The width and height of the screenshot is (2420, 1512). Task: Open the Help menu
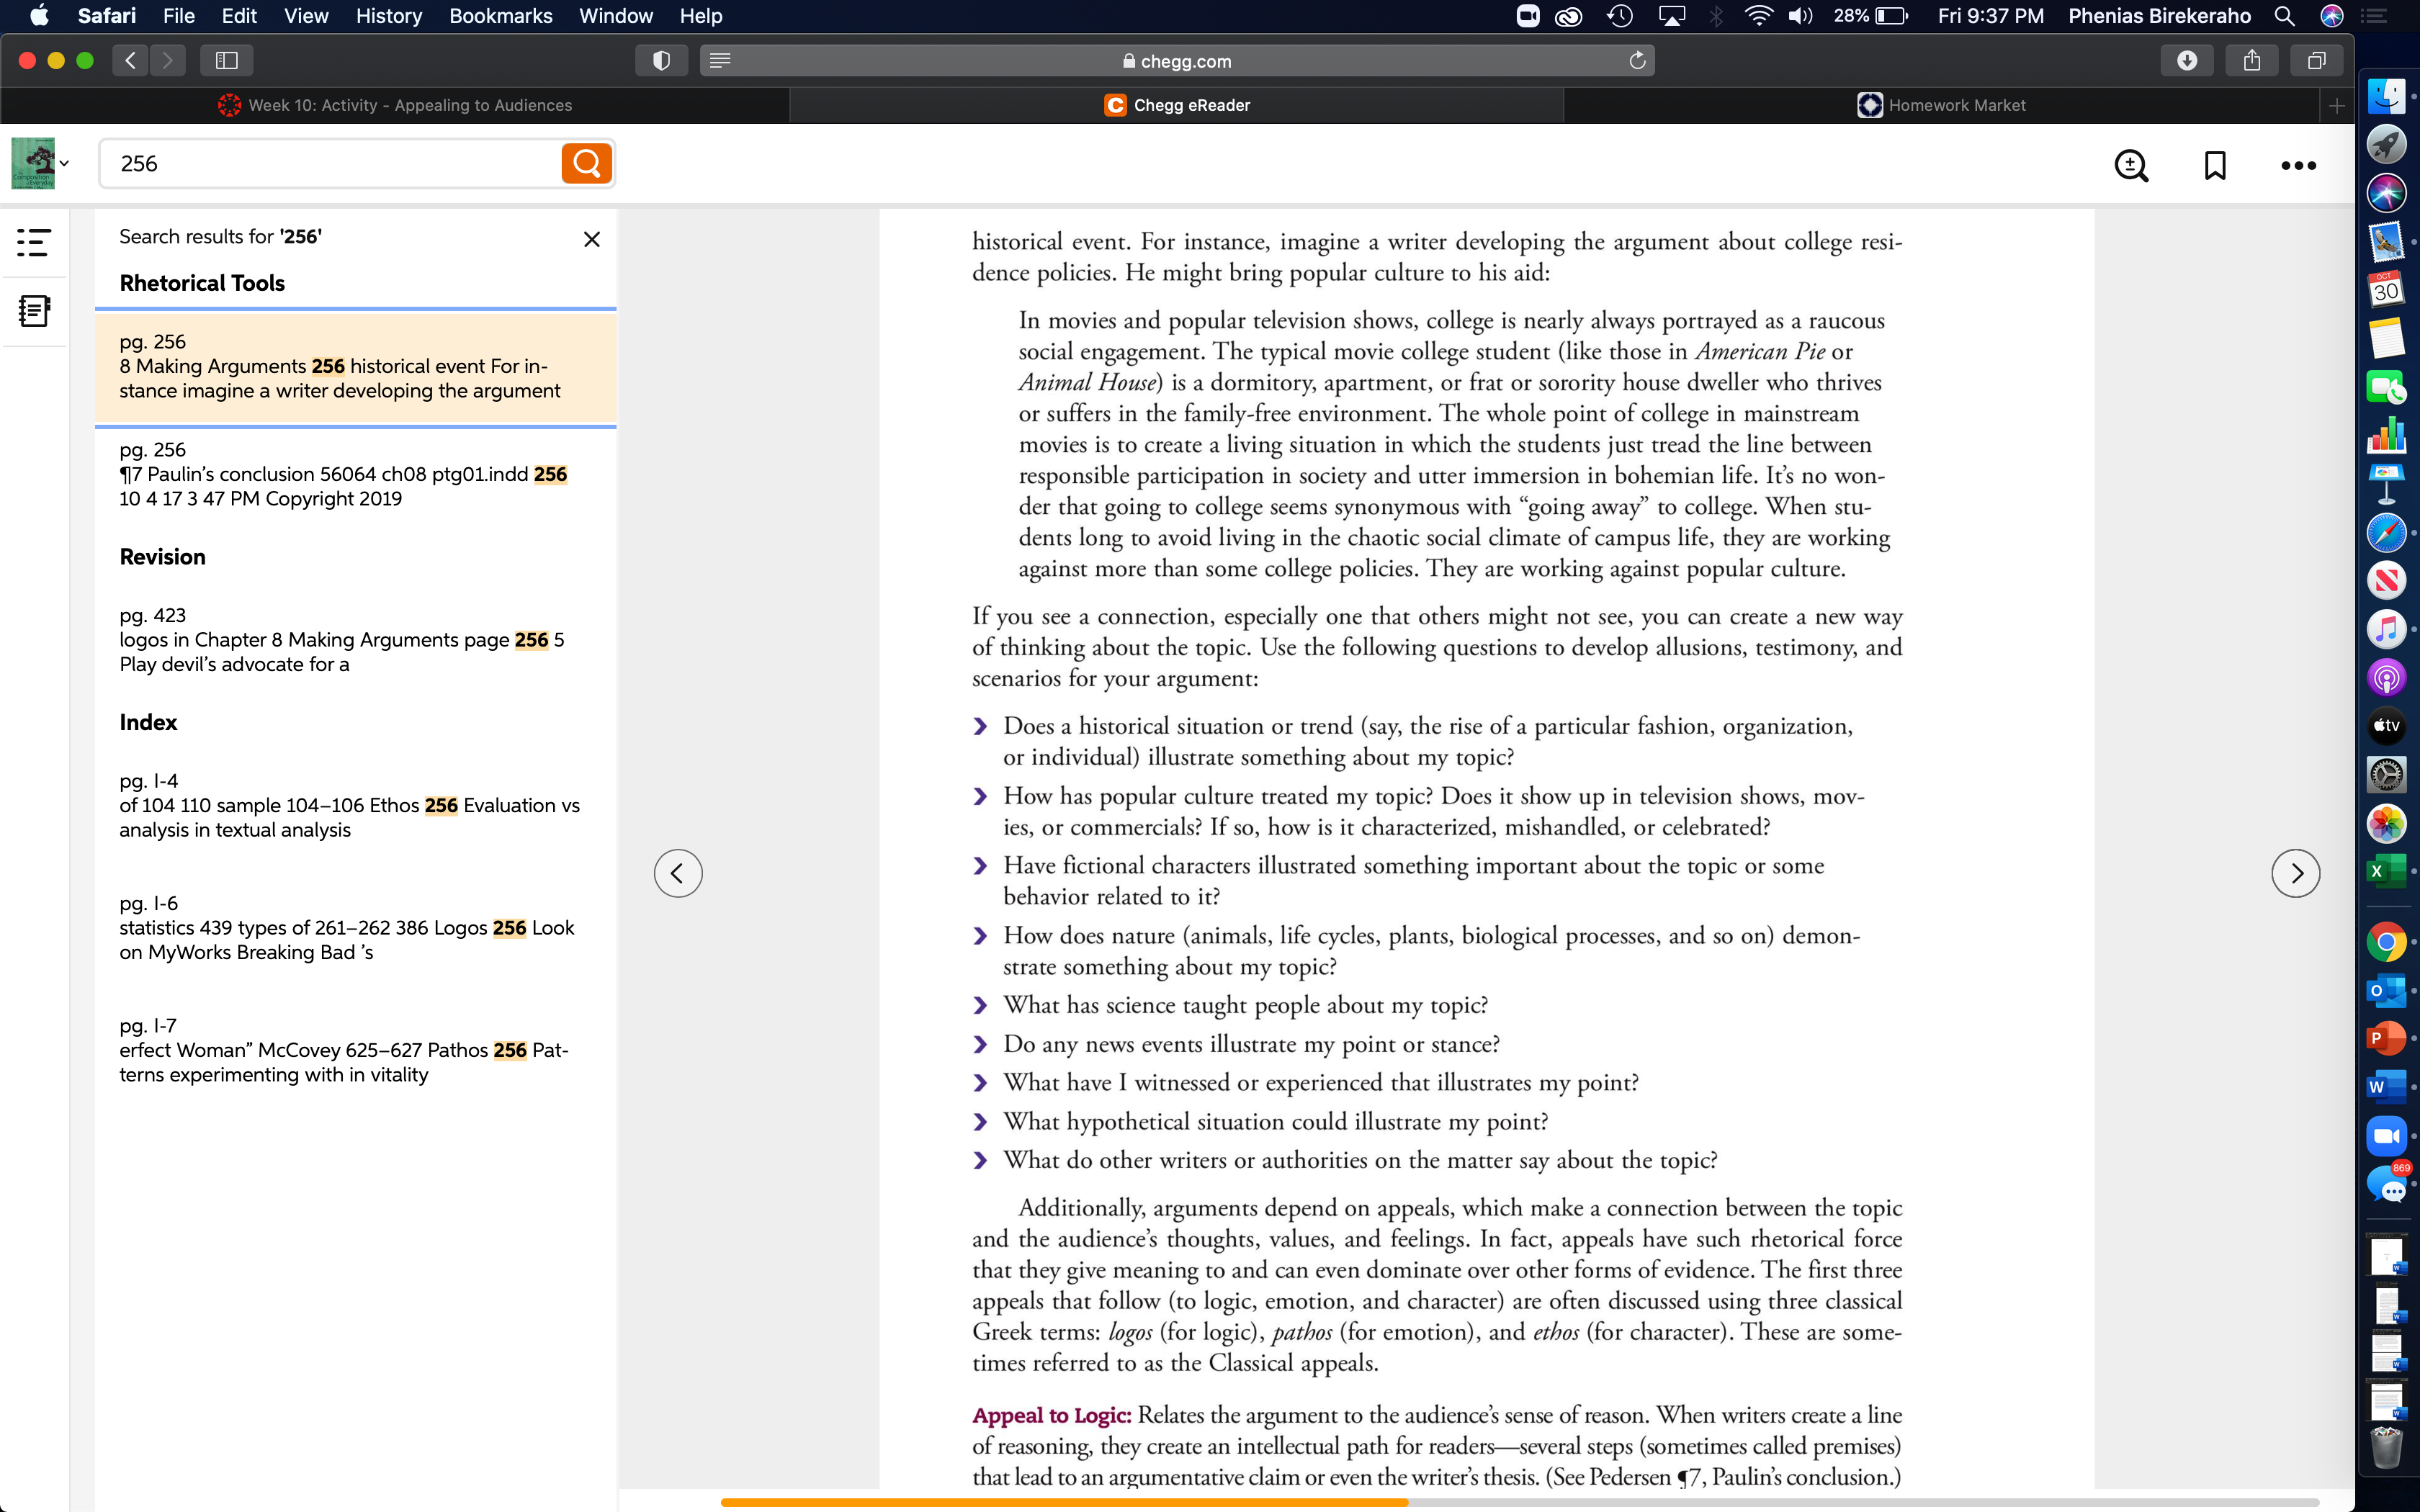pos(701,16)
